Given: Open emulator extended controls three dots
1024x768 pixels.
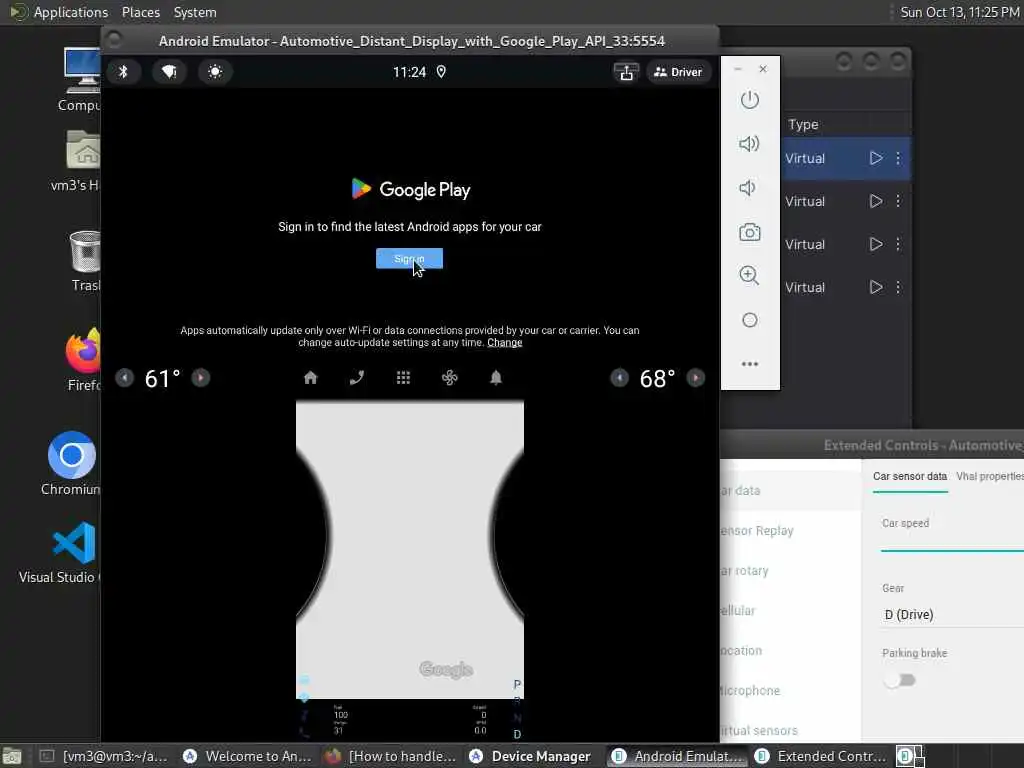Looking at the screenshot, I should pos(750,364).
